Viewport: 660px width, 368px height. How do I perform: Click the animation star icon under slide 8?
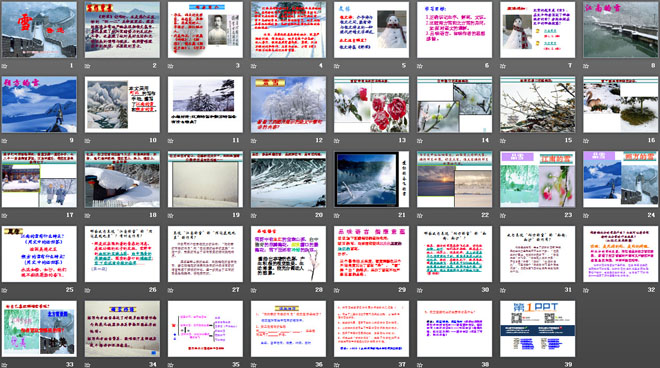pyautogui.click(x=586, y=66)
